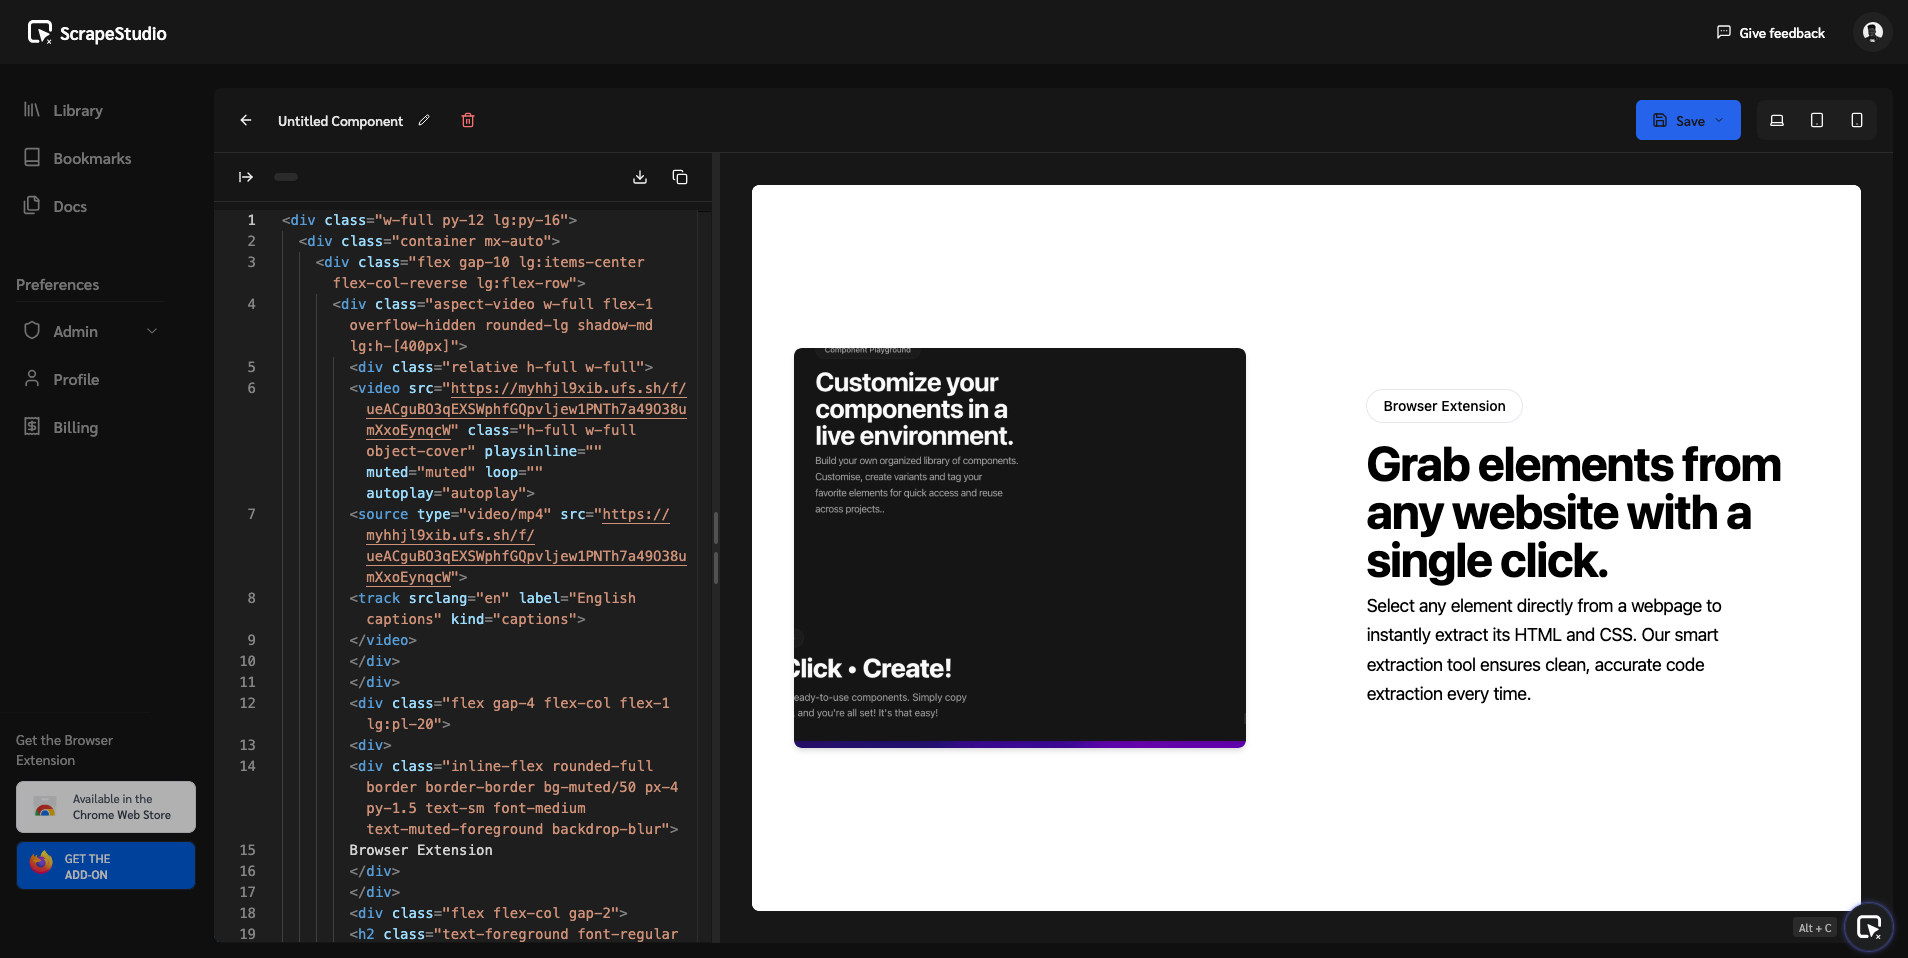Viewport: 1908px width, 958px height.
Task: Delete the component with the trash icon
Action: pyautogui.click(x=468, y=120)
